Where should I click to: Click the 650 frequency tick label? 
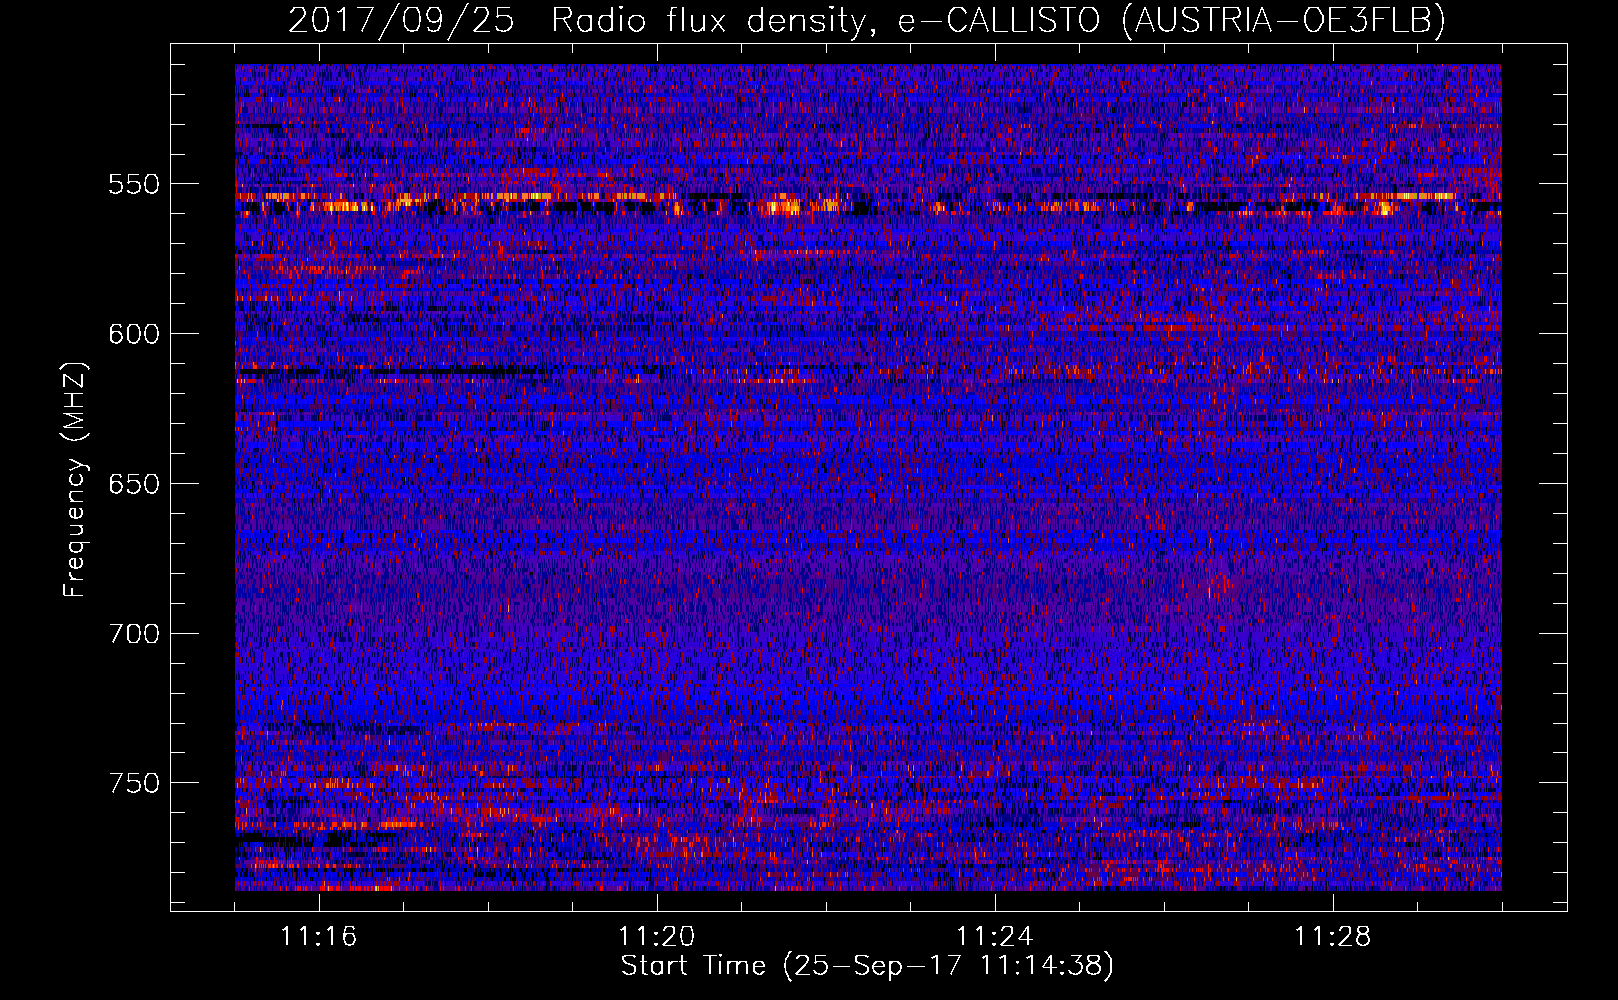(134, 484)
